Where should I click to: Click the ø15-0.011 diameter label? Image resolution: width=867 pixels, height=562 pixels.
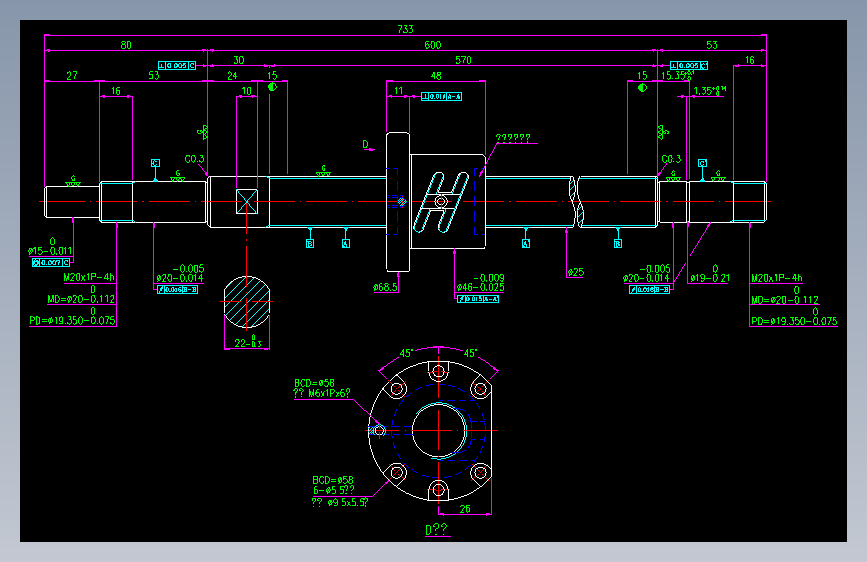point(50,246)
